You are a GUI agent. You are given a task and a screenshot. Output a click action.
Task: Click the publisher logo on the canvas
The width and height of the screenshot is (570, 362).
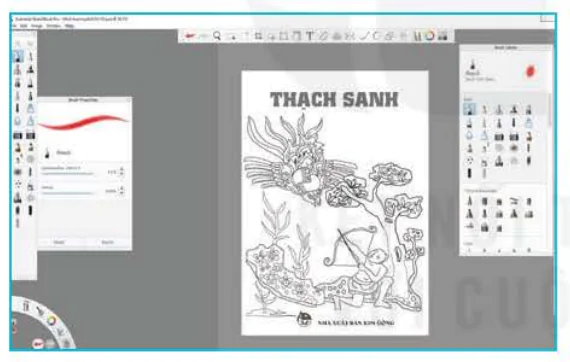pos(304,319)
